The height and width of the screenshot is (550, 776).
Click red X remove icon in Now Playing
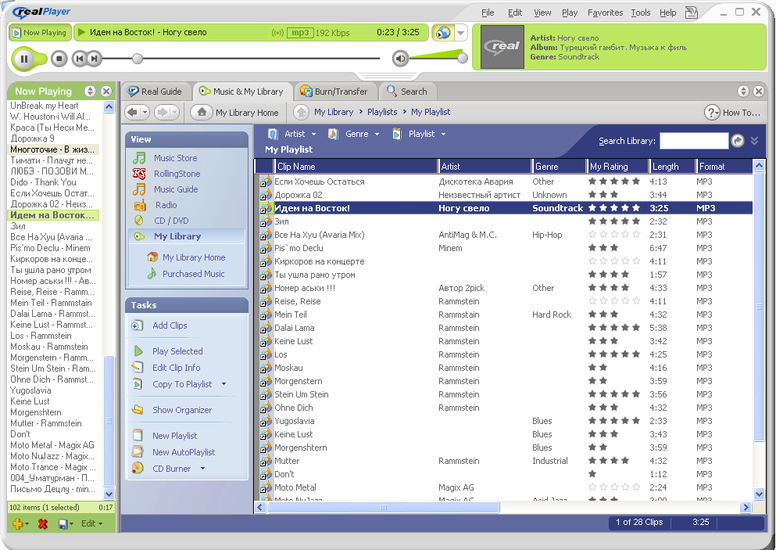[x=43, y=523]
